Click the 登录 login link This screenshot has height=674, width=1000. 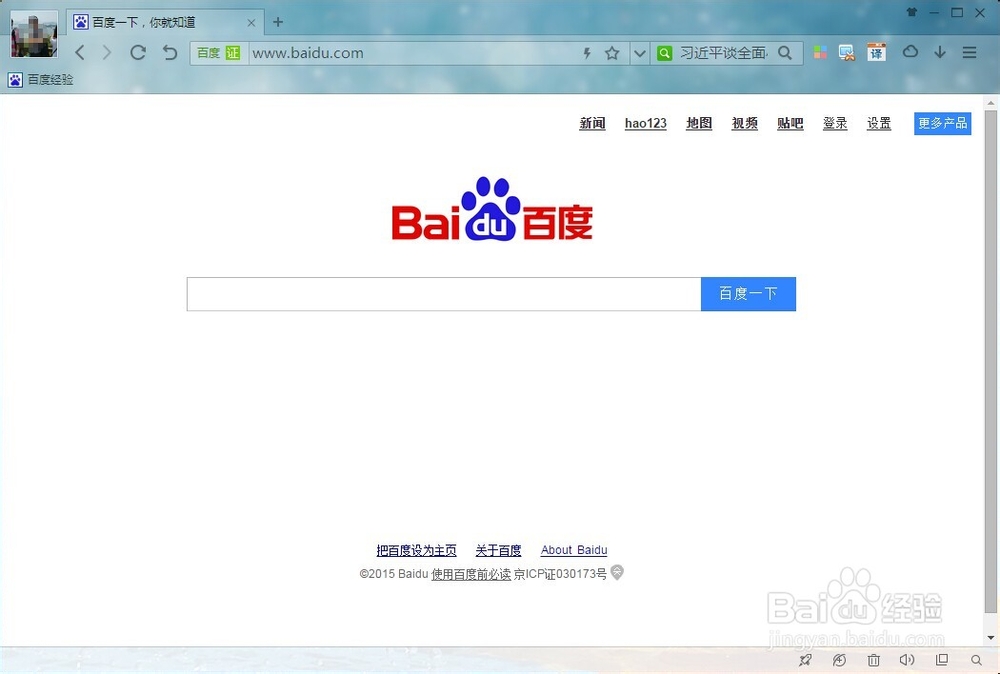click(835, 123)
